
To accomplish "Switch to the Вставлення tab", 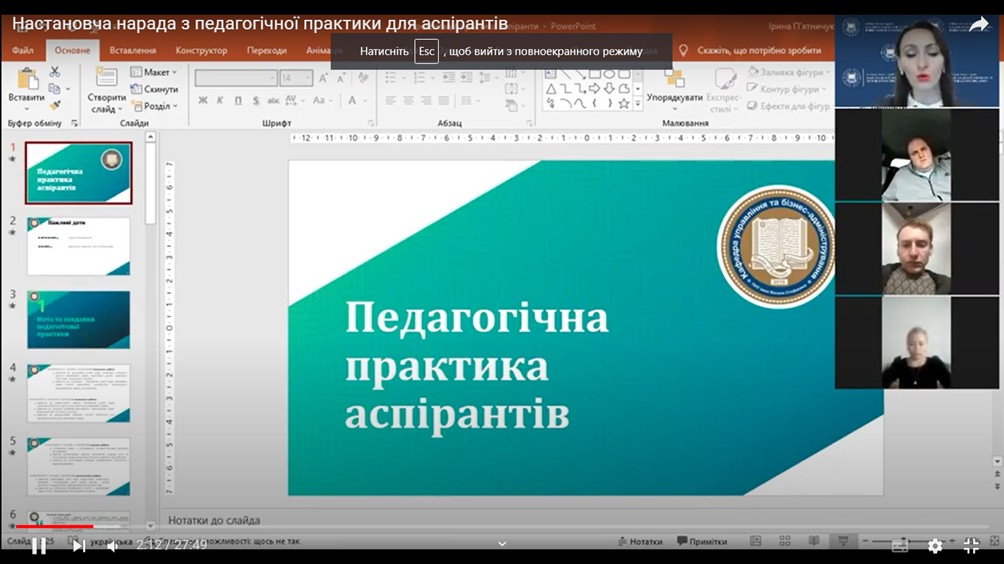I will point(133,50).
